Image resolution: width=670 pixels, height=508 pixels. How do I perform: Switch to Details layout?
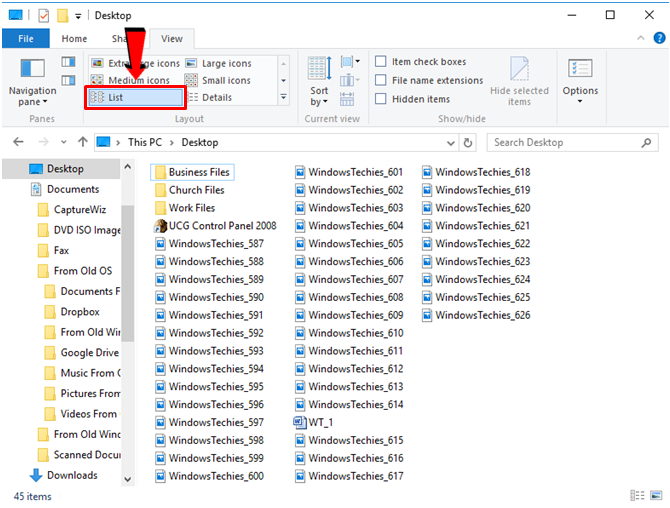tap(210, 97)
